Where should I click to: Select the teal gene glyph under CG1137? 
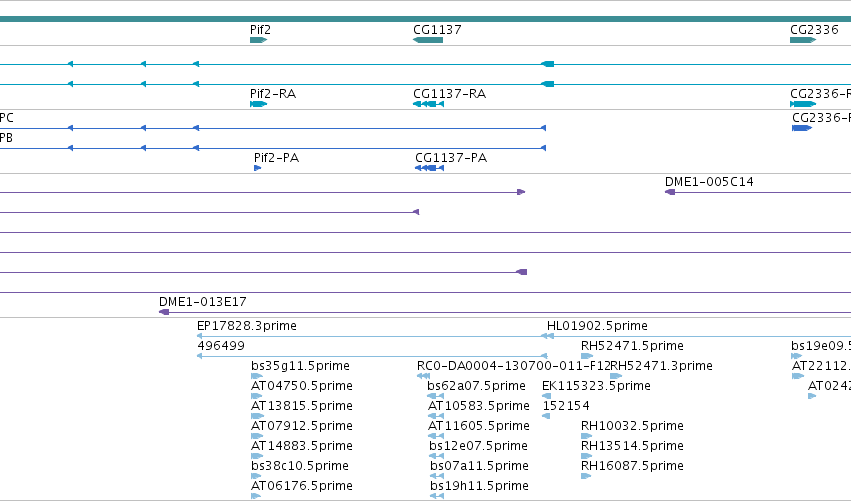[x=428, y=40]
